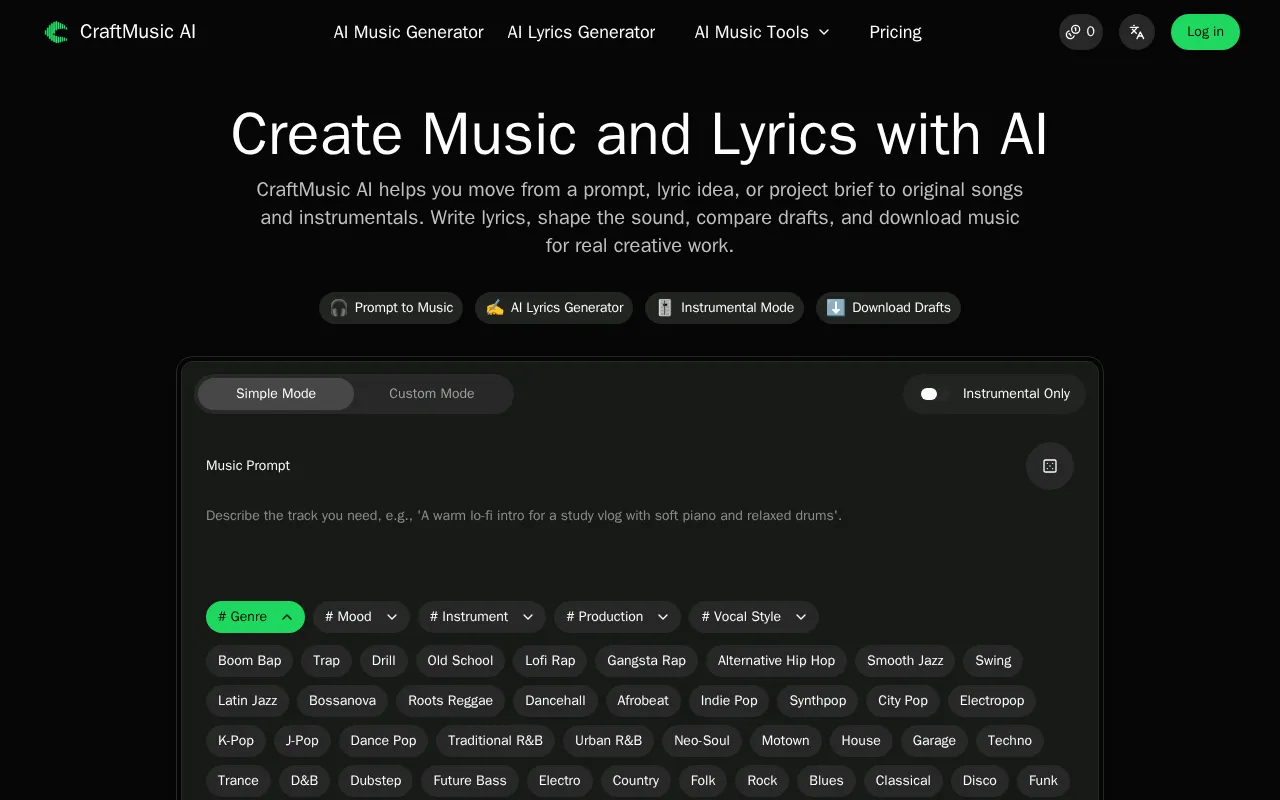Image resolution: width=1280 pixels, height=800 pixels.
Task: Tap the D&B genre tag
Action: (x=304, y=781)
